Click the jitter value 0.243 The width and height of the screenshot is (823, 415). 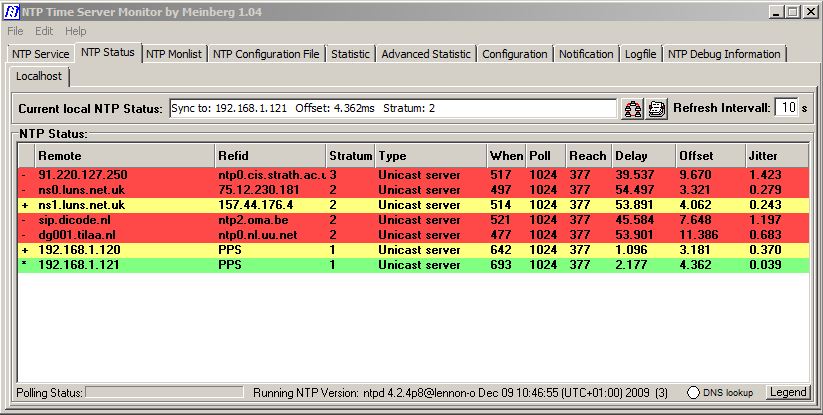click(x=765, y=205)
